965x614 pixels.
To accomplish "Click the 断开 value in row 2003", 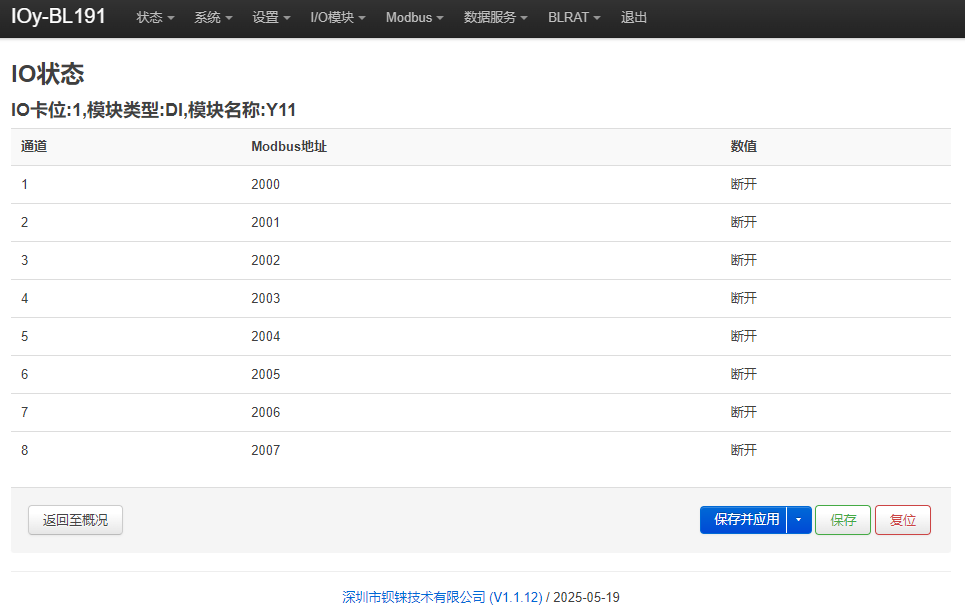I will pyautogui.click(x=743, y=299).
